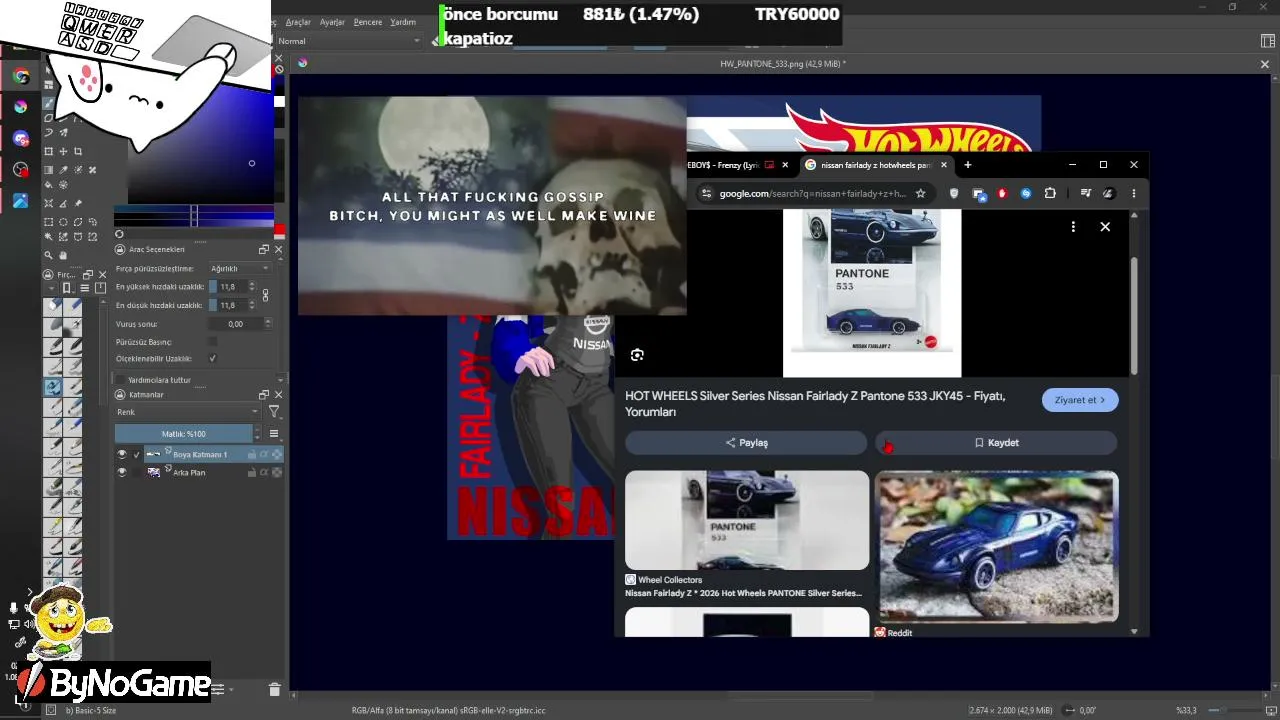Viewport: 1280px width, 720px height.
Task: Close the Katmanlar docker
Action: click(x=278, y=395)
